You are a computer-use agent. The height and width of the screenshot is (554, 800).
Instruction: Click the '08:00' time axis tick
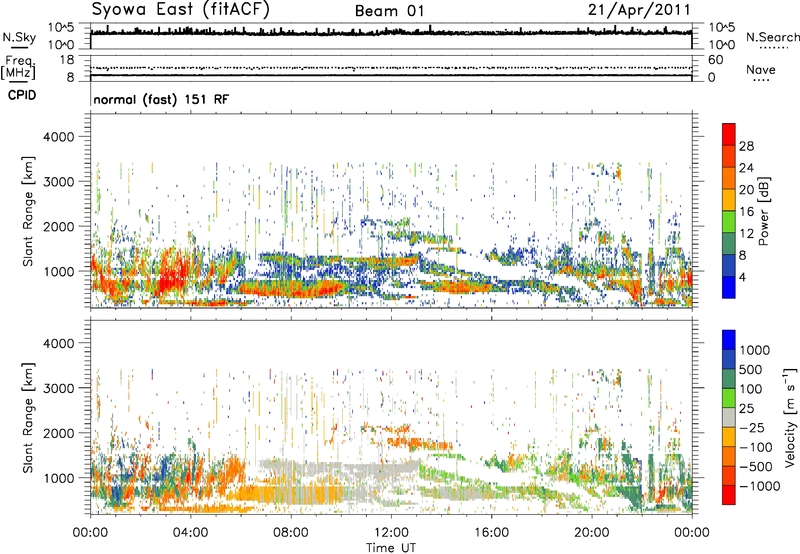(291, 533)
